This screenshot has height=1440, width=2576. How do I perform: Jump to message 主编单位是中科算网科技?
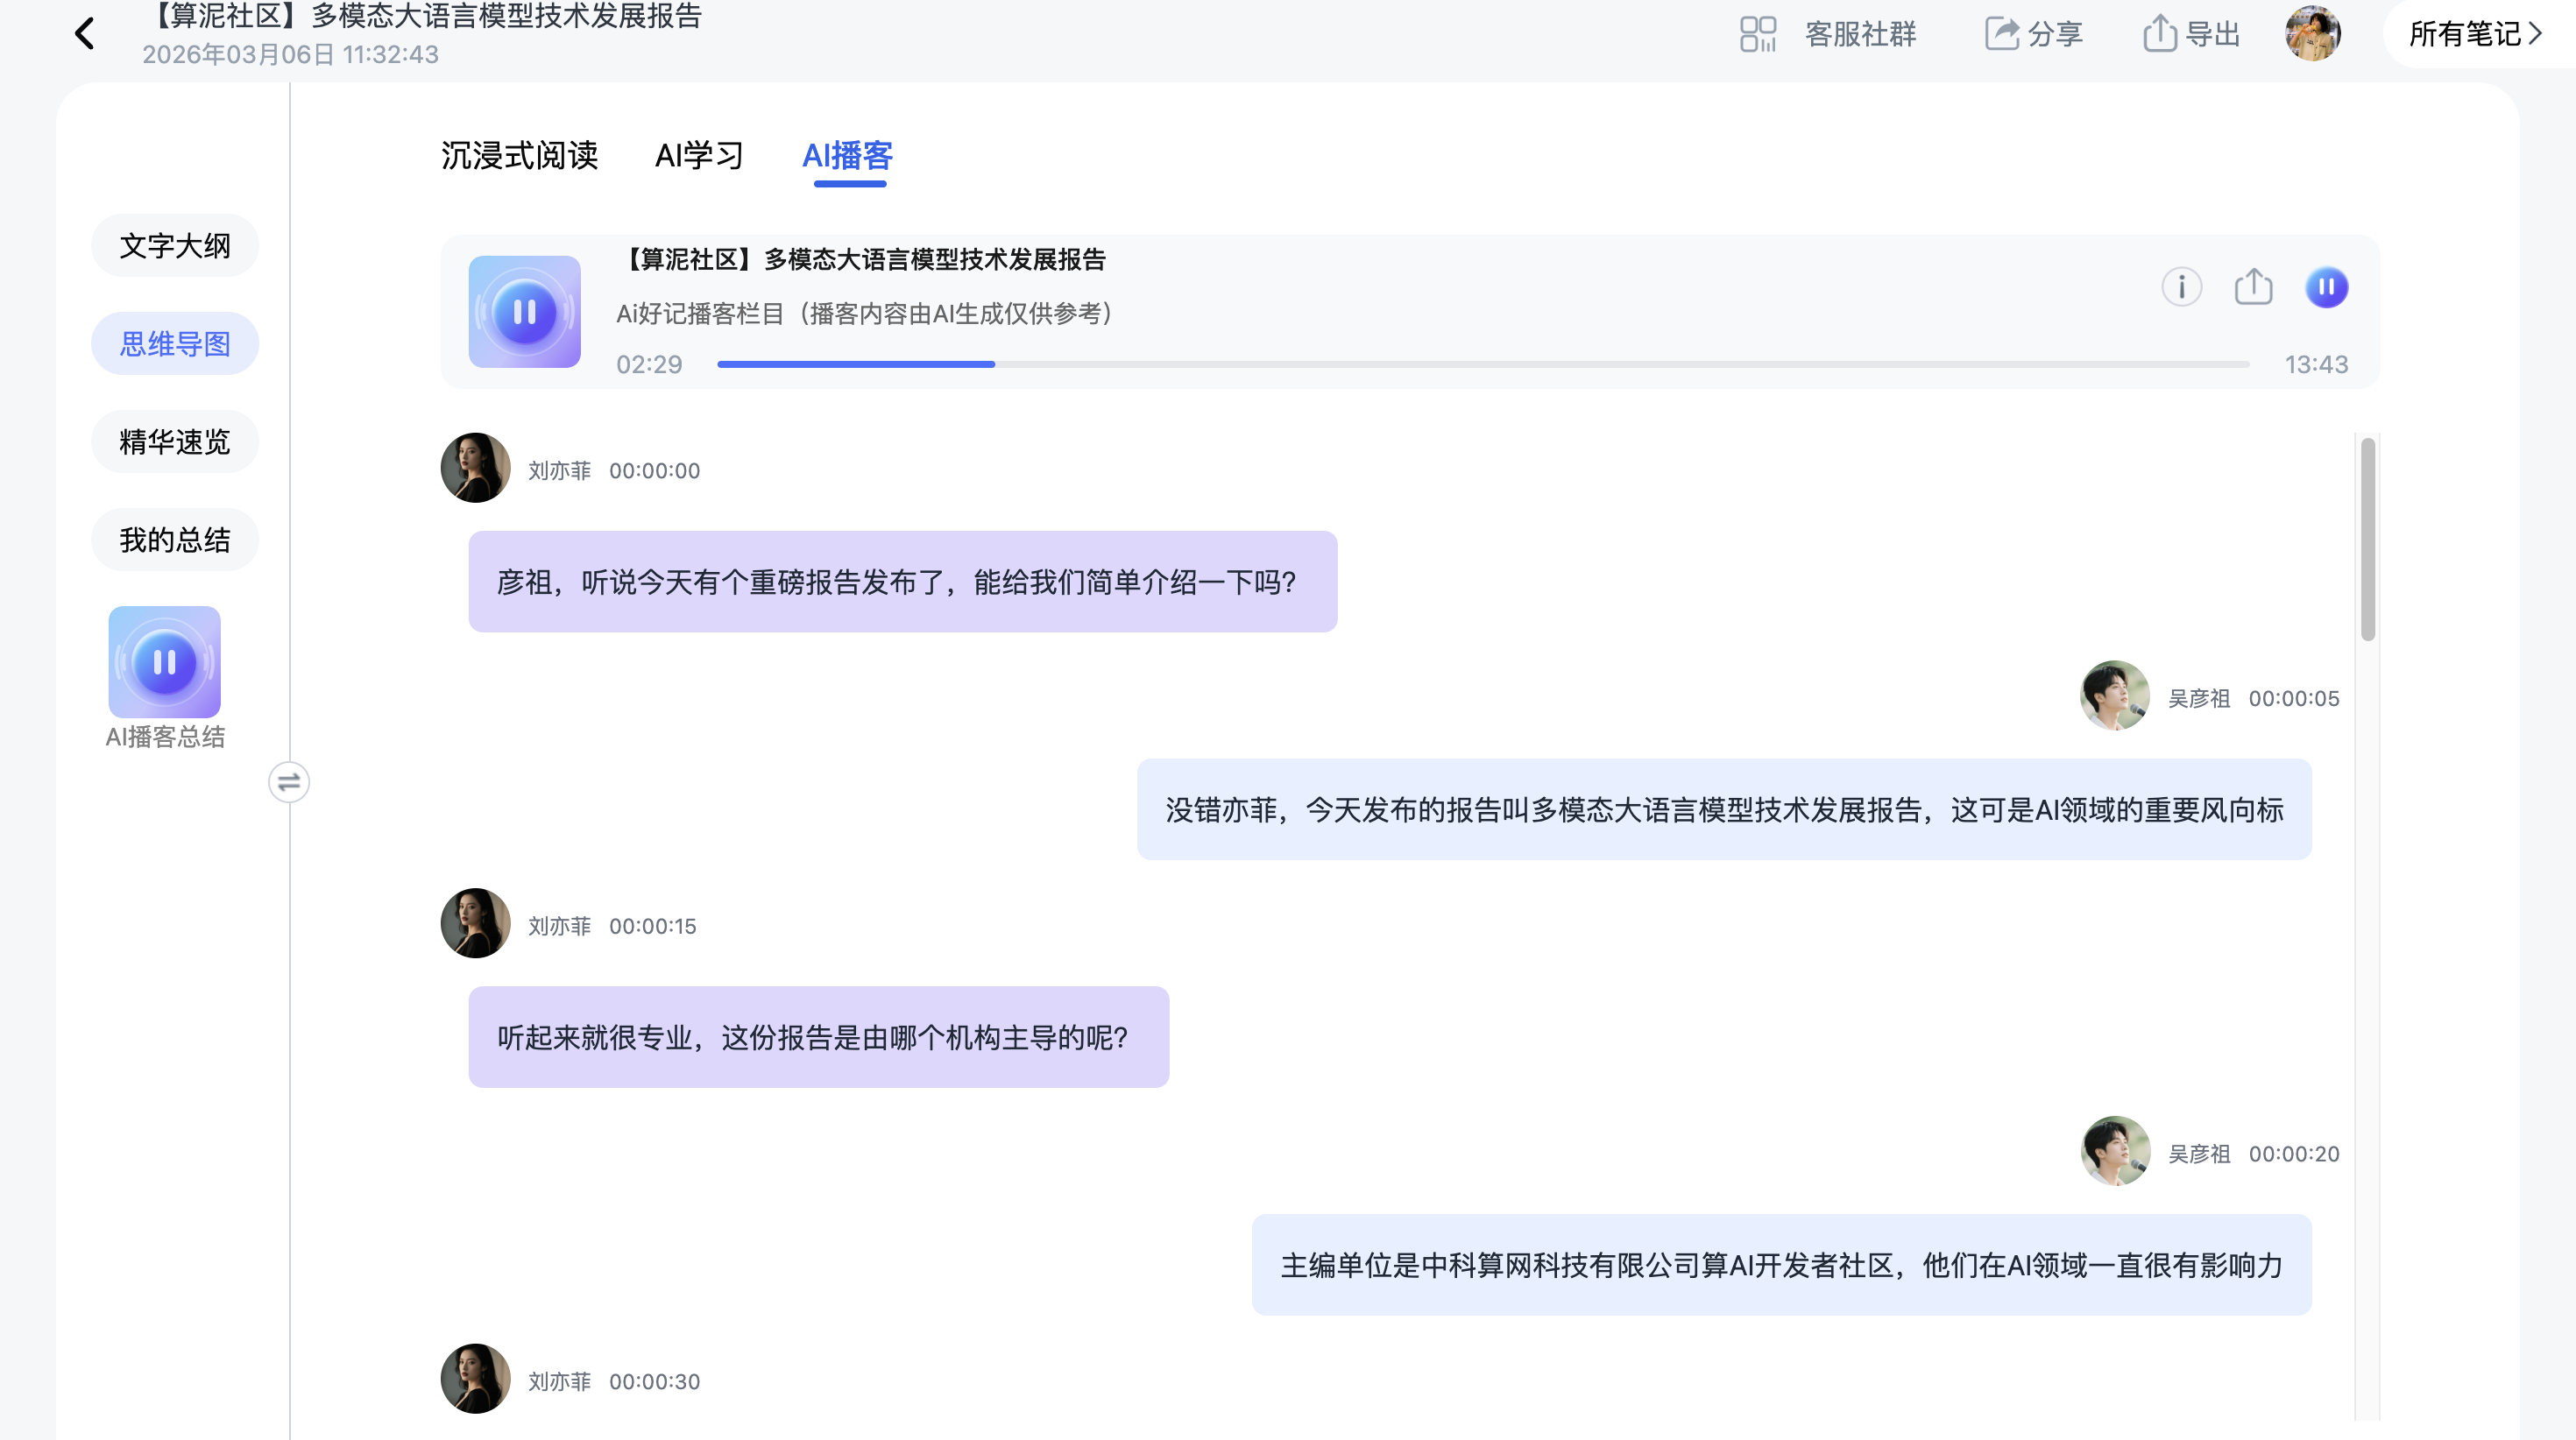point(1782,1265)
